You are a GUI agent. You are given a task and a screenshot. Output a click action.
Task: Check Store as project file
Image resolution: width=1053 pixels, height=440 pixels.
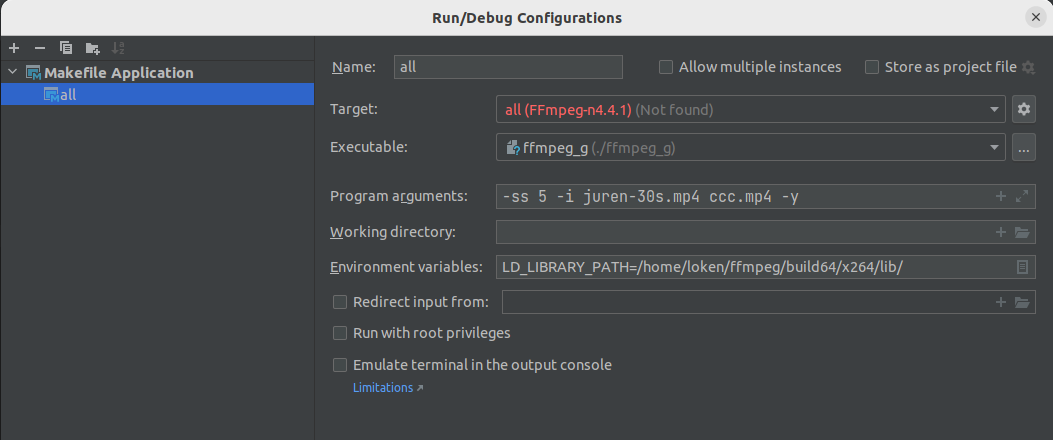872,67
